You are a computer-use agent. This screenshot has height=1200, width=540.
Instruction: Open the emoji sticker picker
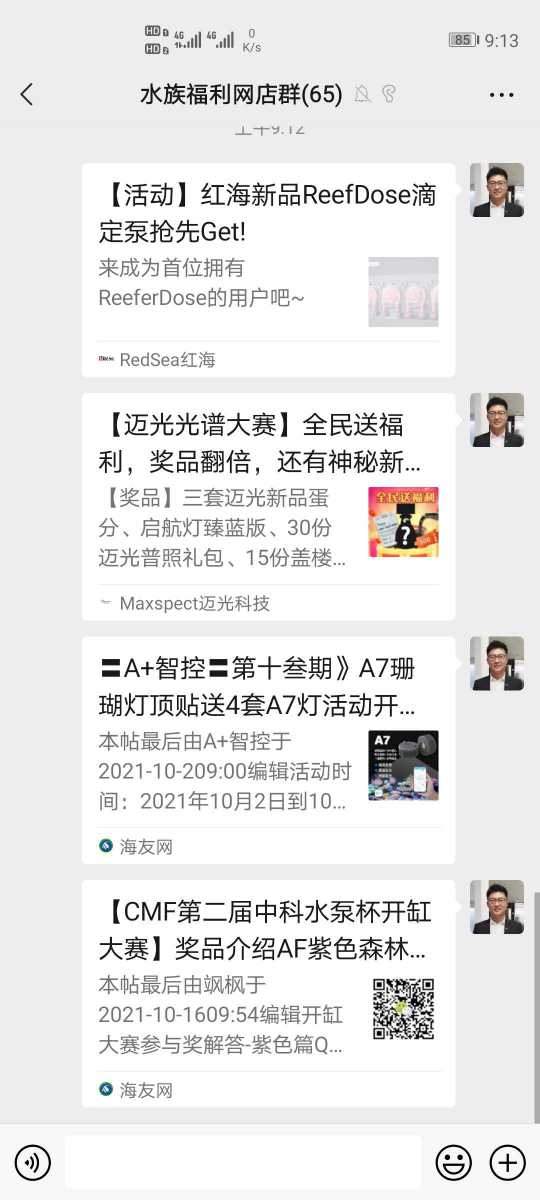(x=454, y=1162)
